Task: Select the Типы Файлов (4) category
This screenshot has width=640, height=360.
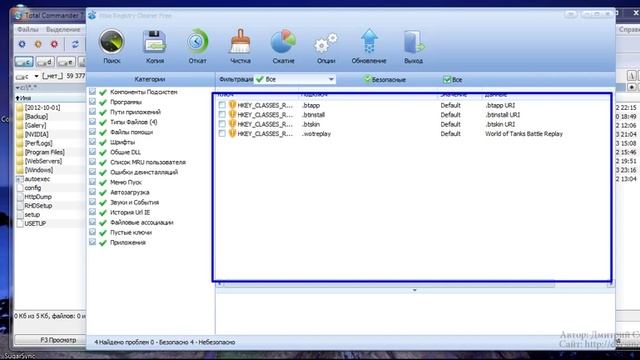Action: click(x=133, y=122)
